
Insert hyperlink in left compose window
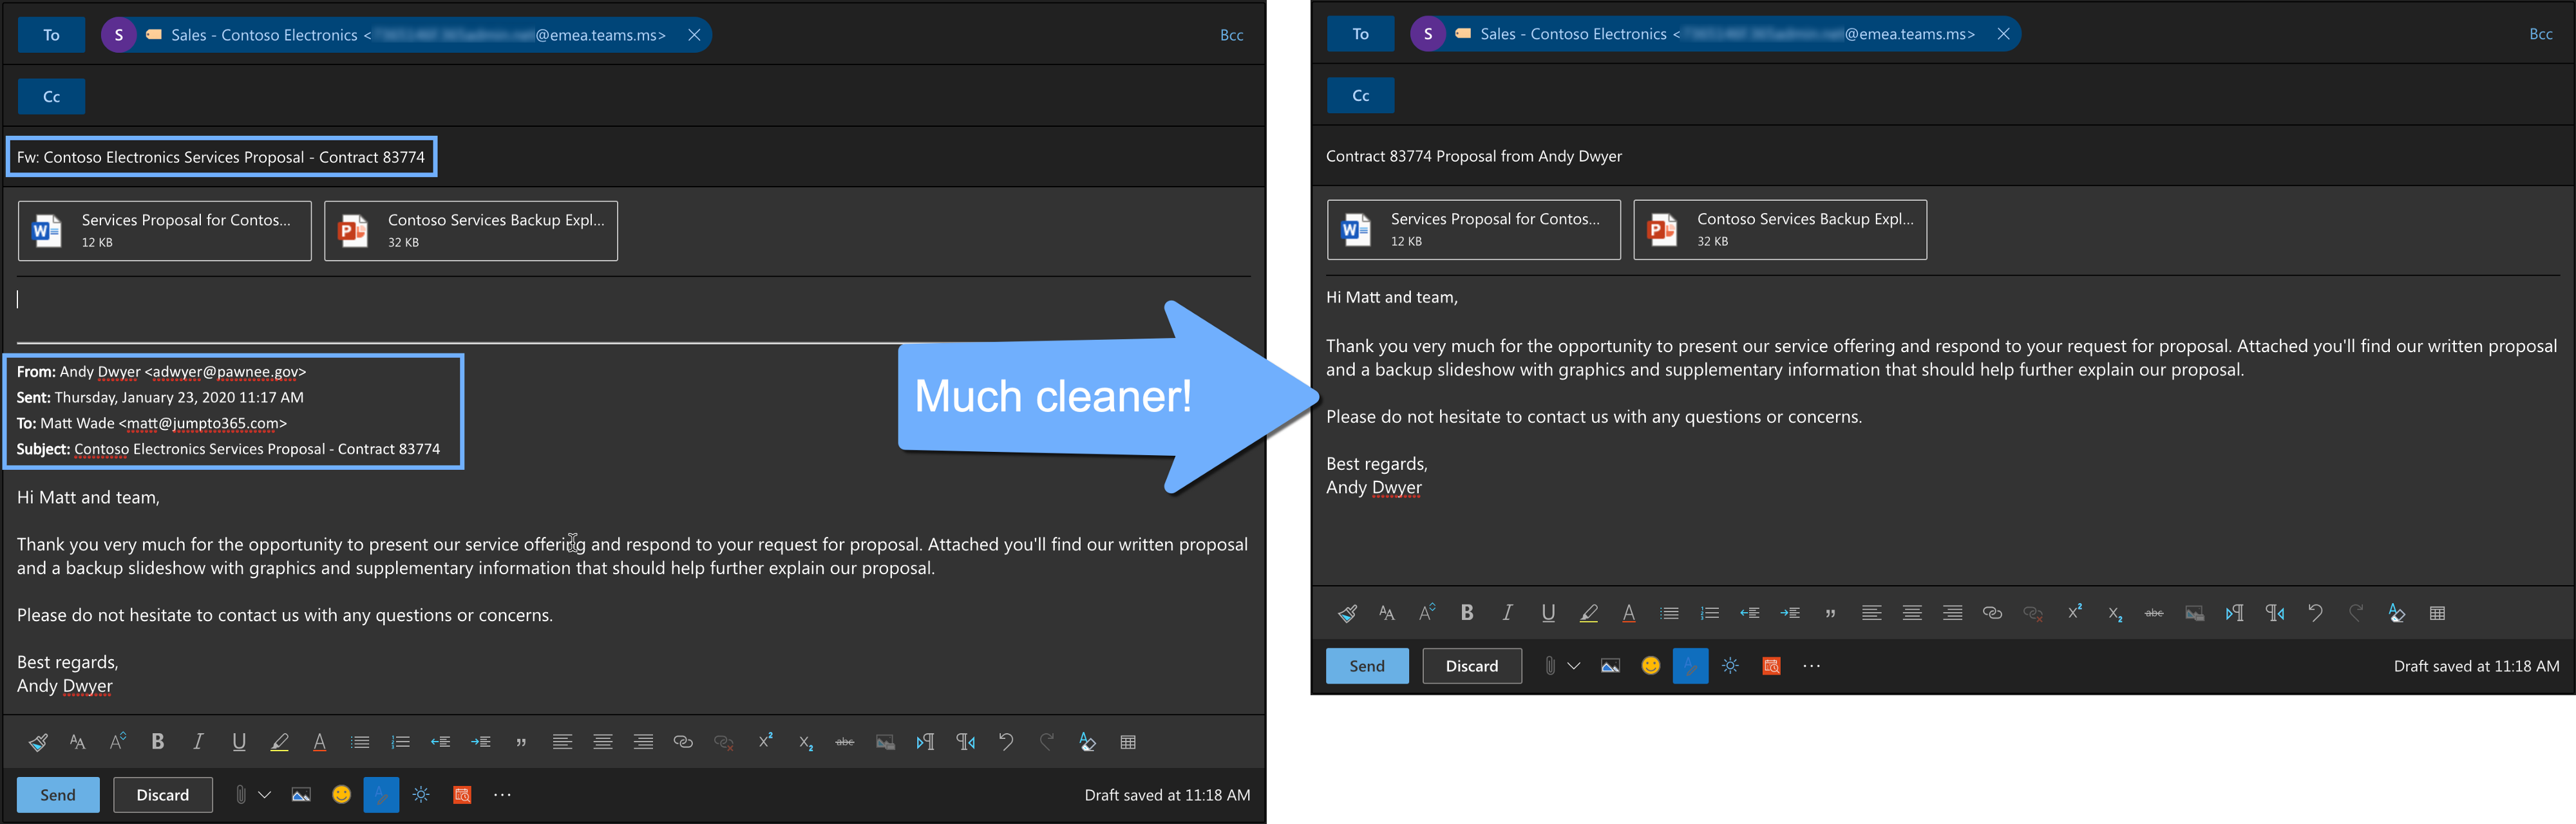pos(683,742)
